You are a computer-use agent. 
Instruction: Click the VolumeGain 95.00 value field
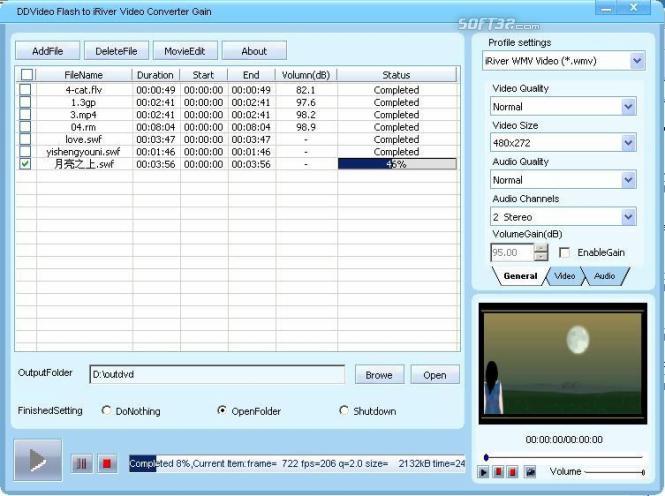click(x=512, y=253)
